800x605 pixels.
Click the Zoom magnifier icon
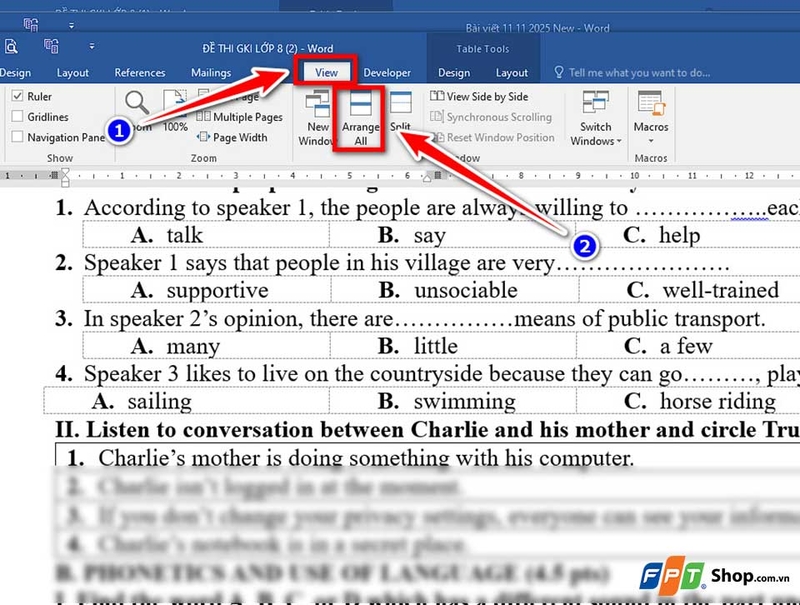click(137, 103)
